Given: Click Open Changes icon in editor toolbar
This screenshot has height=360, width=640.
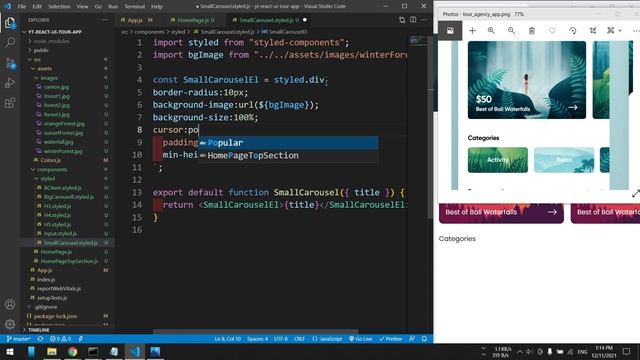Looking at the screenshot, I should [x=402, y=20].
